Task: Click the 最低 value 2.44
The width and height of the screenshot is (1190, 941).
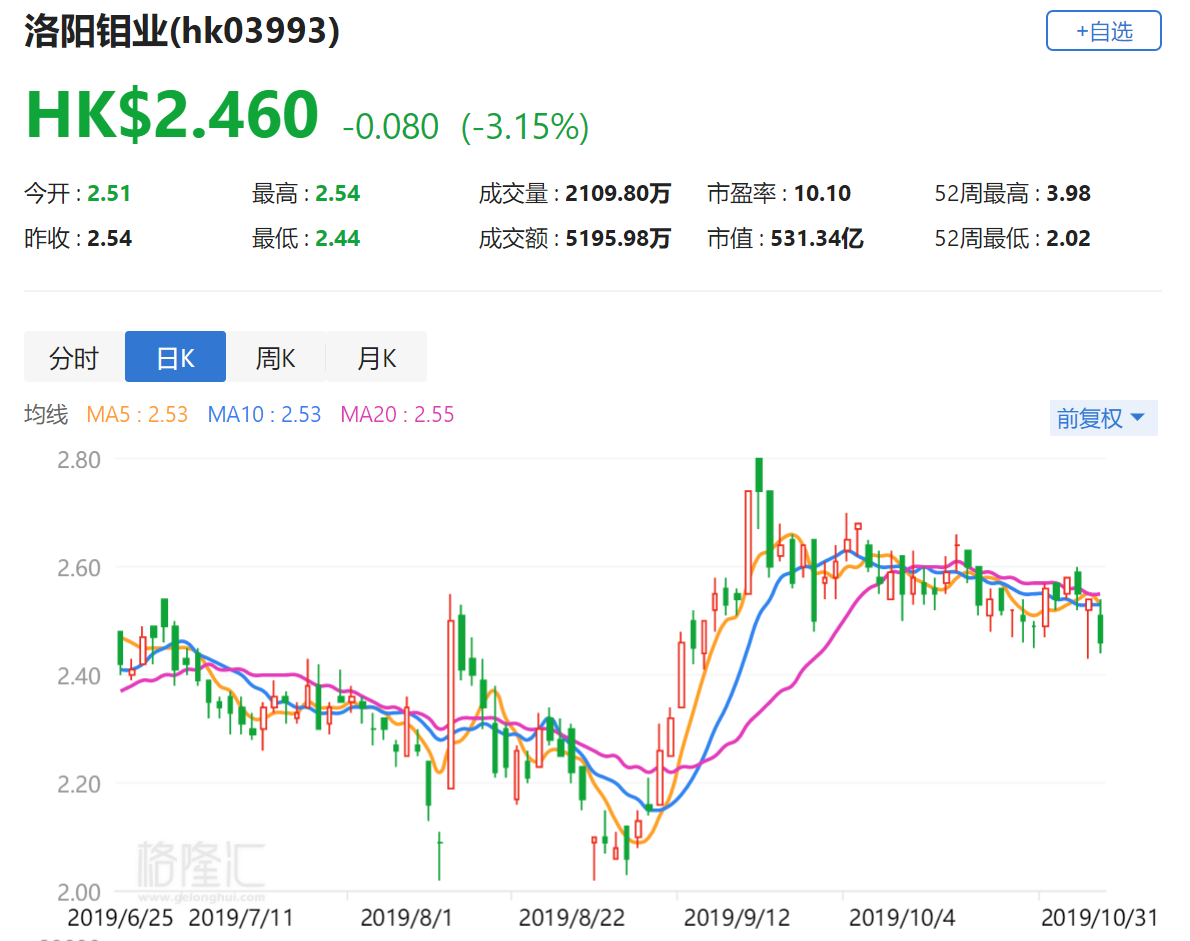Action: [x=338, y=239]
